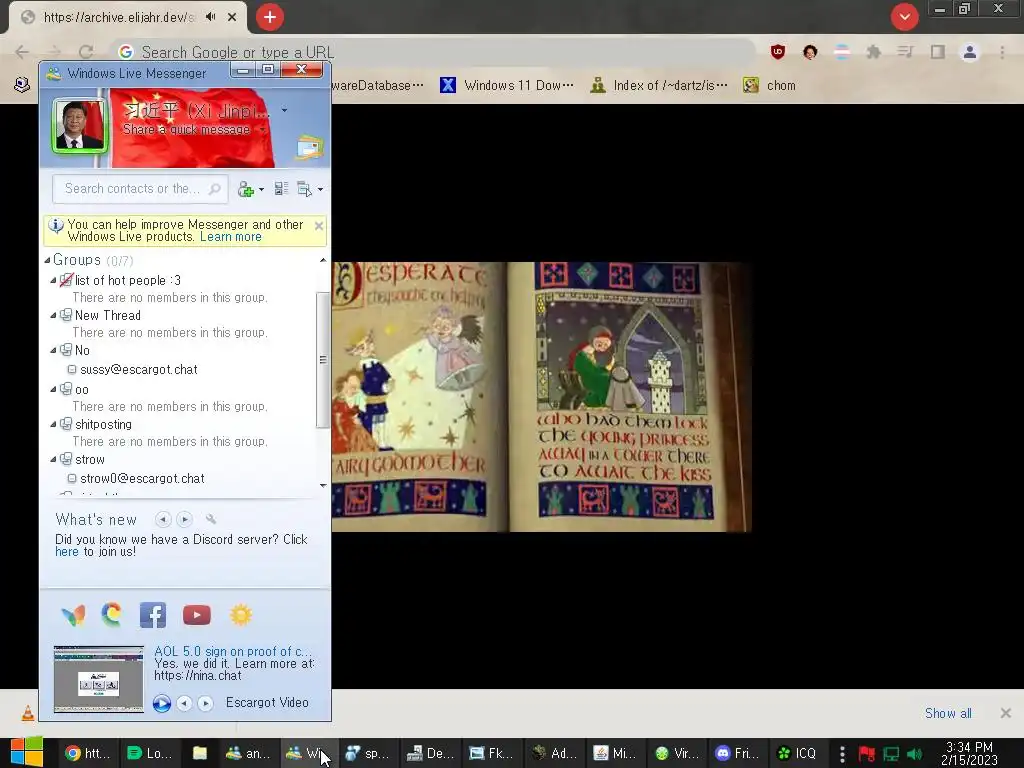Collapse the 'list of hot people :3' group

click(54, 280)
